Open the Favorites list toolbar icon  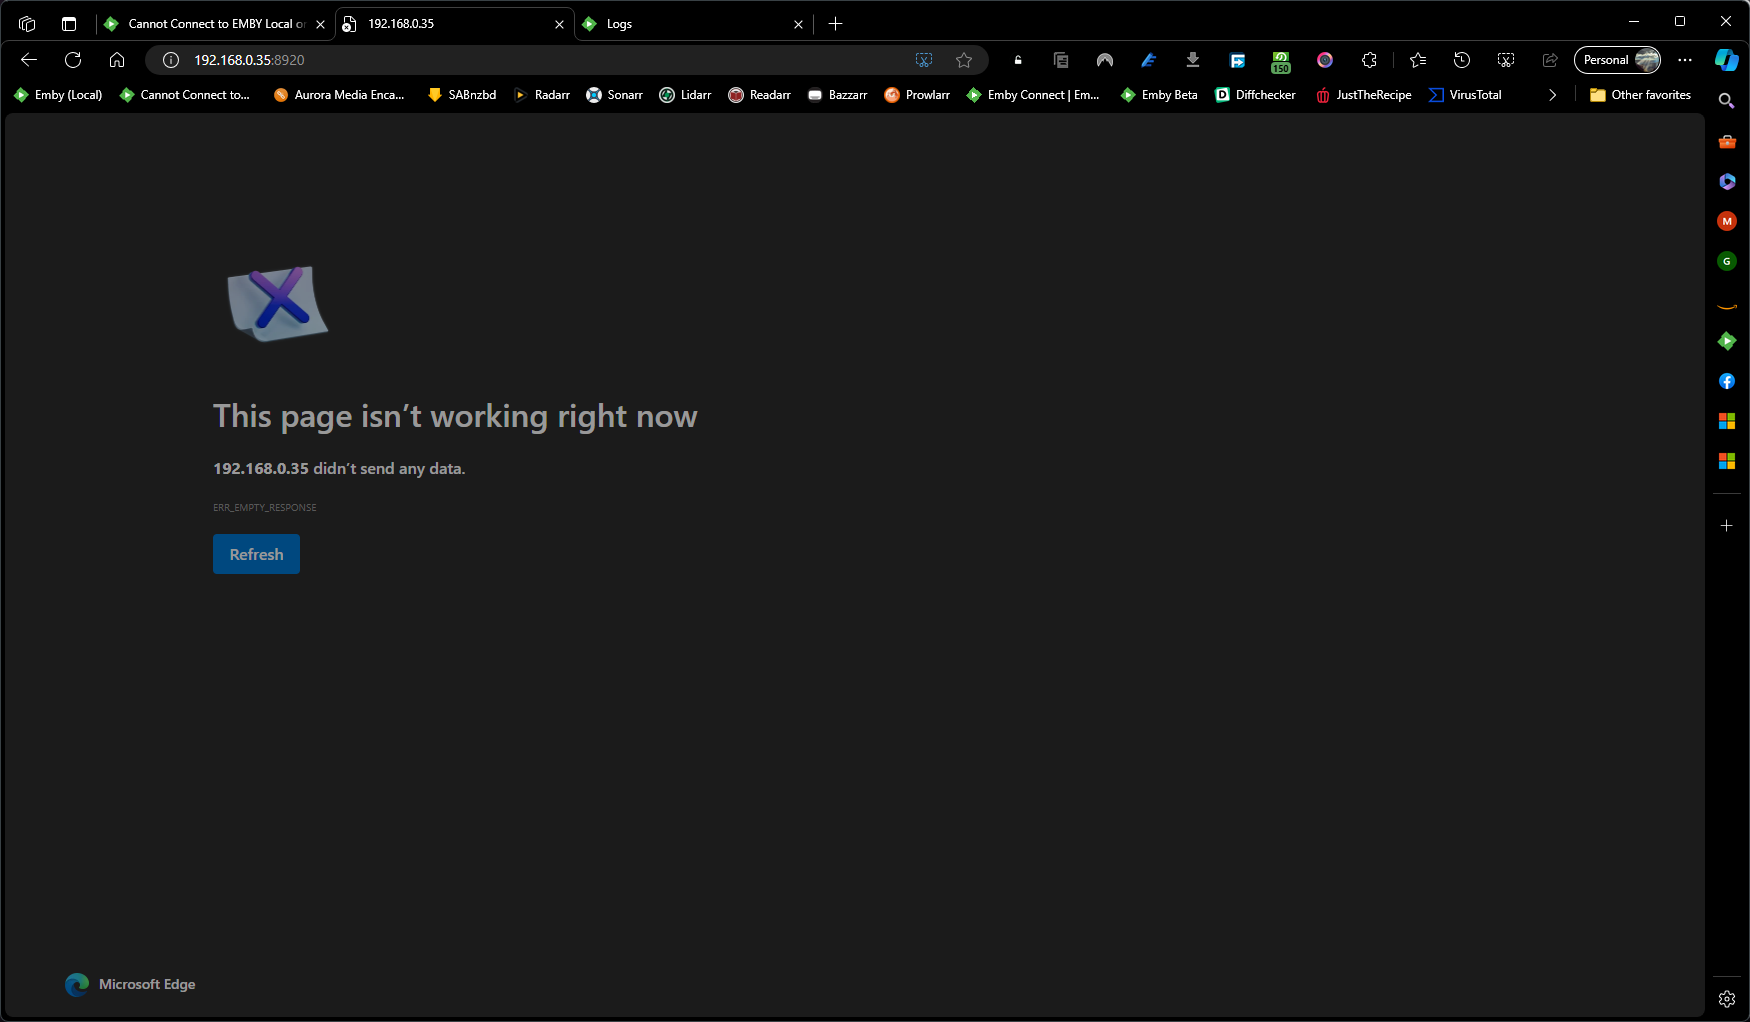[x=1417, y=60]
